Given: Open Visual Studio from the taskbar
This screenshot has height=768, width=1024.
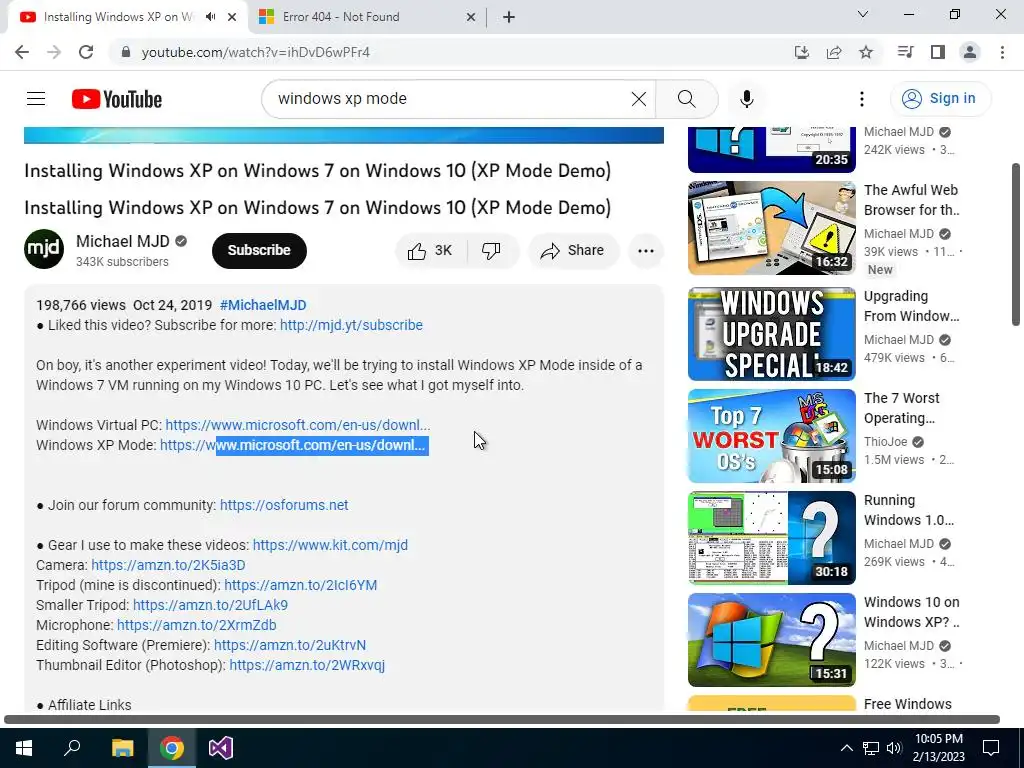Looking at the screenshot, I should click(221, 748).
